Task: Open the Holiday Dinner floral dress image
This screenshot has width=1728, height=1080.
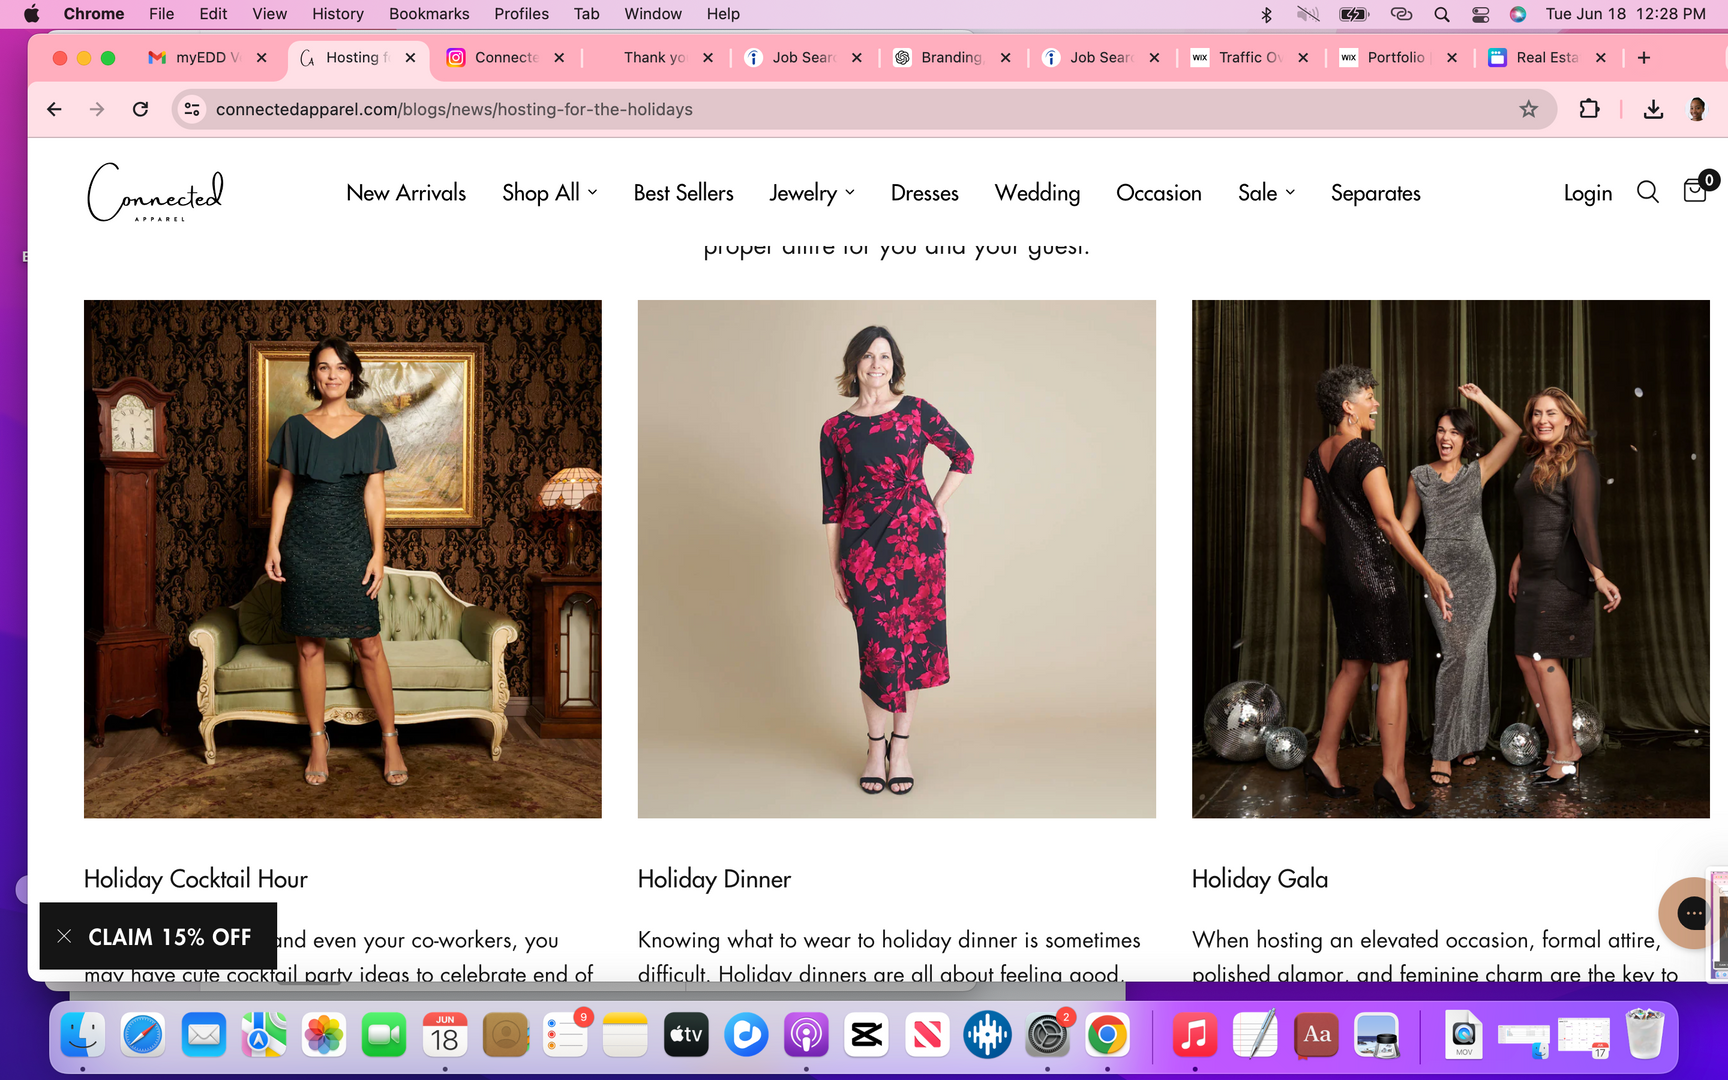Action: 897,559
